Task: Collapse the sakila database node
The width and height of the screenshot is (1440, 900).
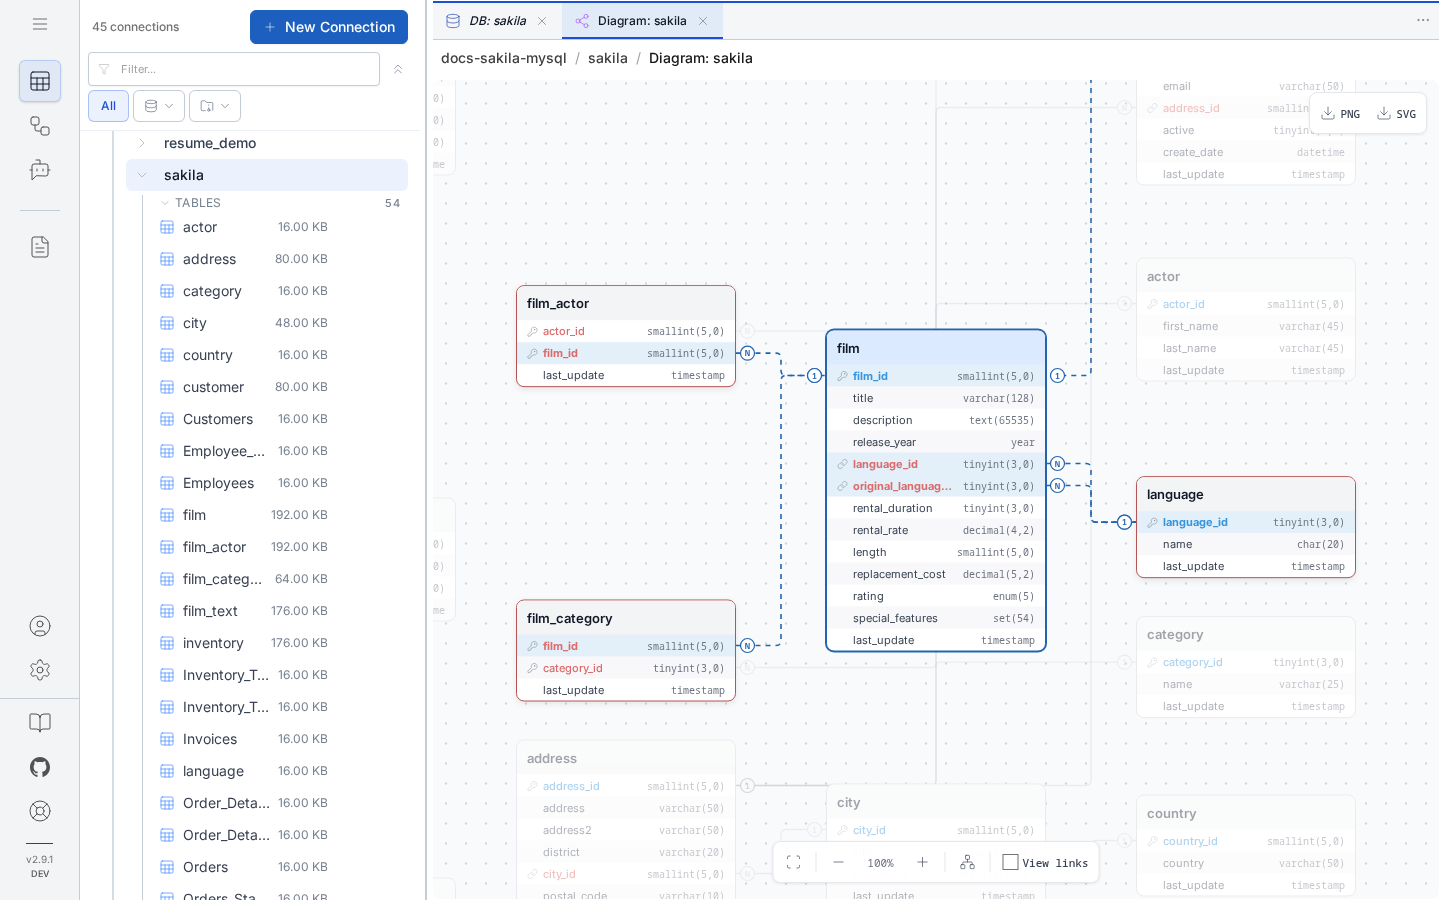Action: point(142,175)
